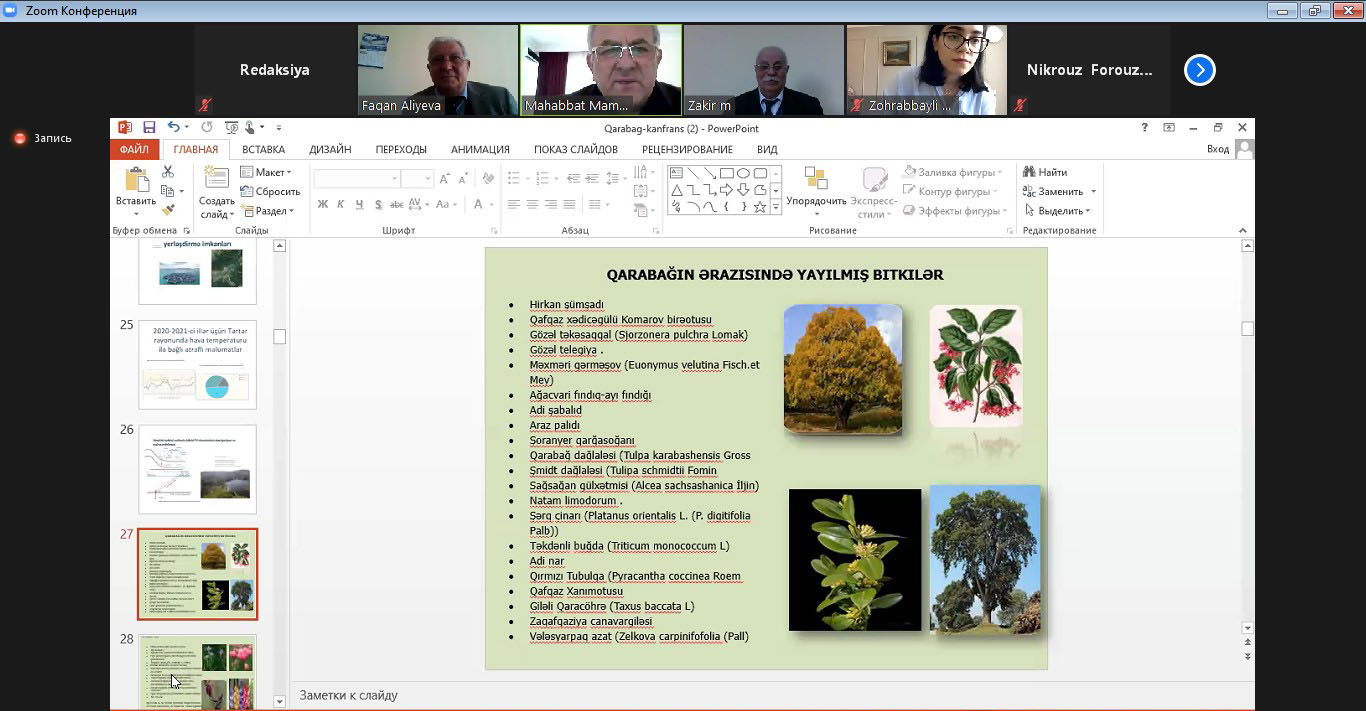1366x711 pixels.
Task: Expand the Раздел section dropdown
Action: point(268,211)
